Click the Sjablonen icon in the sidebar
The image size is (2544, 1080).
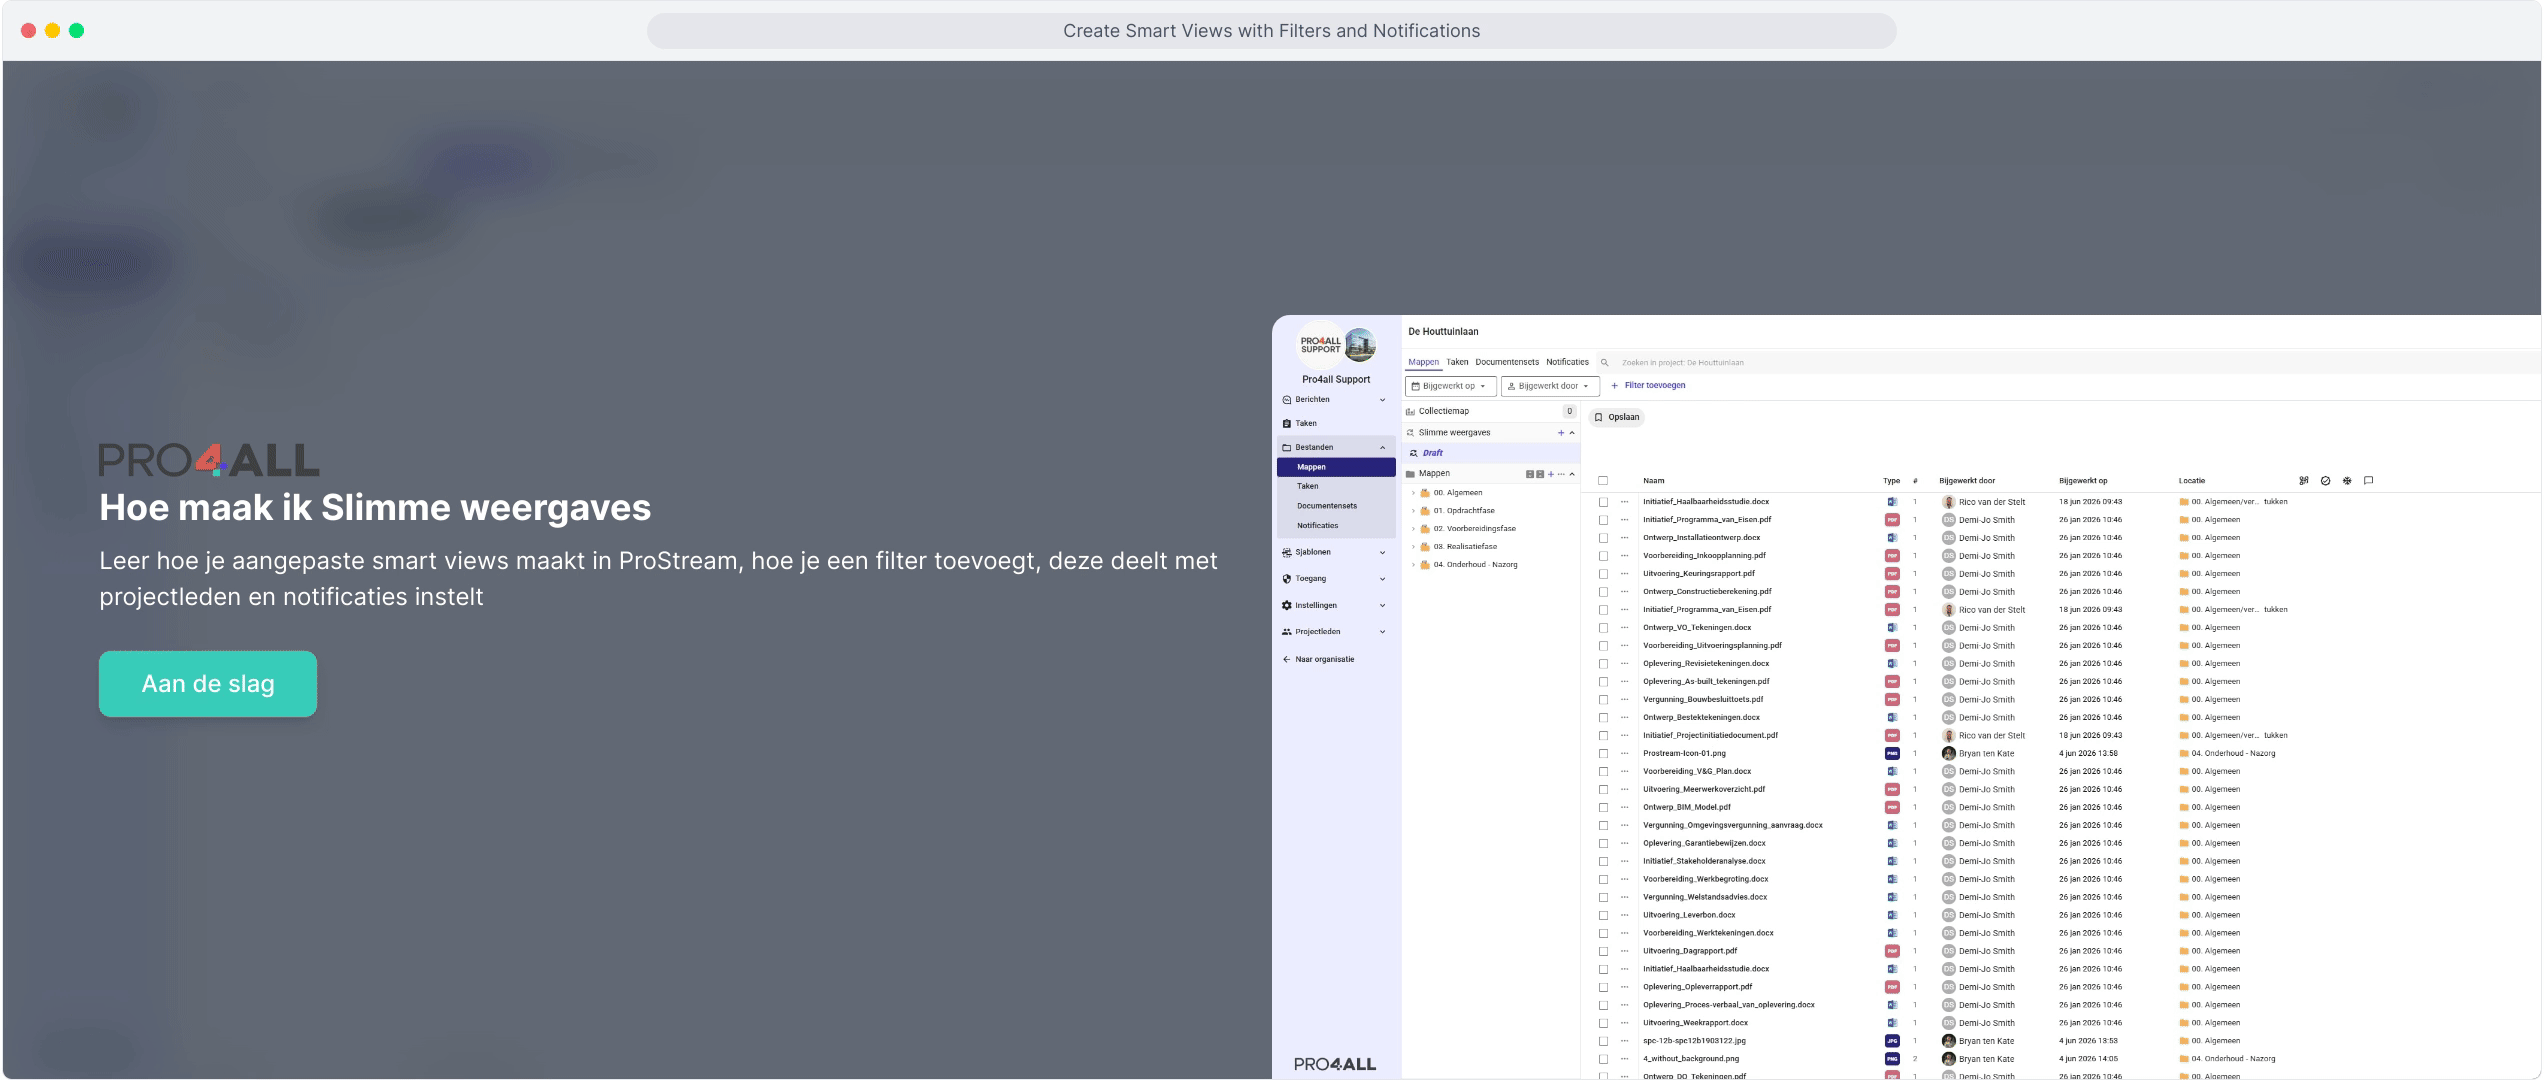[1287, 553]
